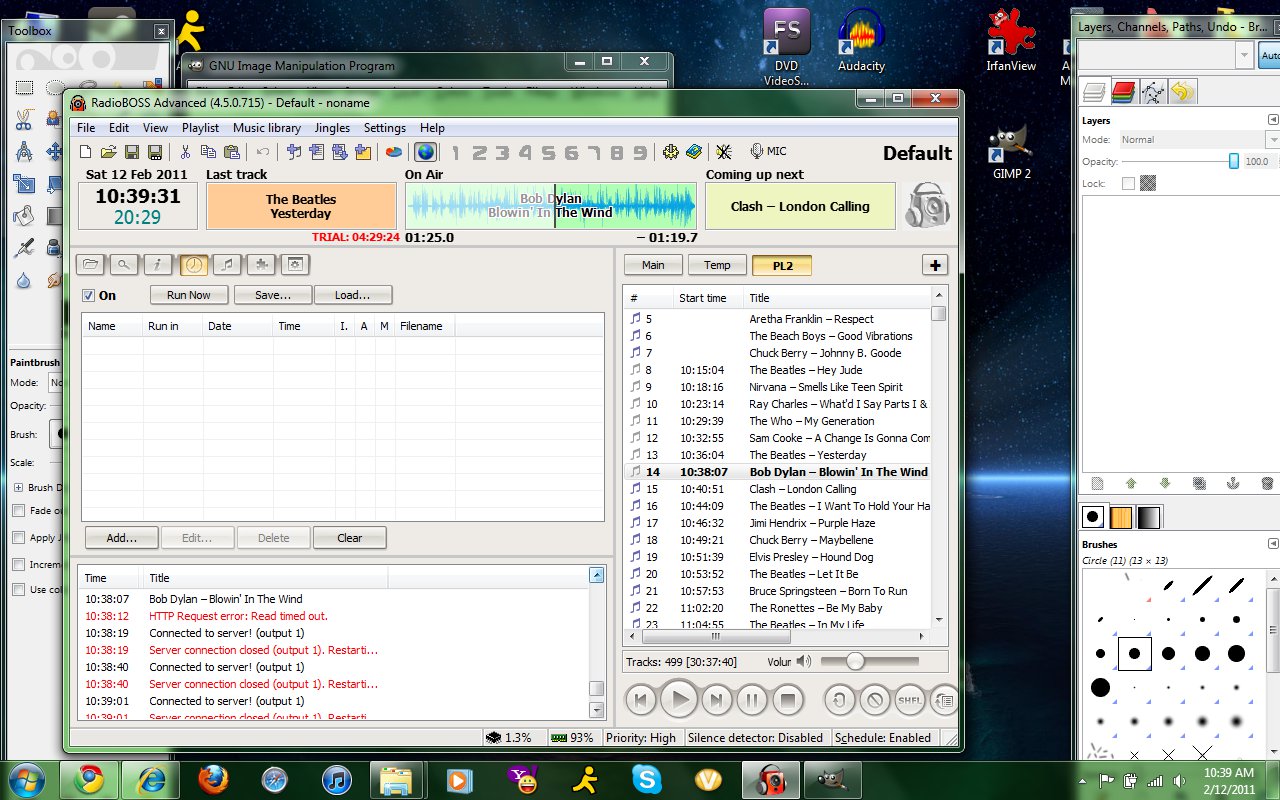Click jingle number 5 button
The image size is (1280, 800).
point(548,152)
